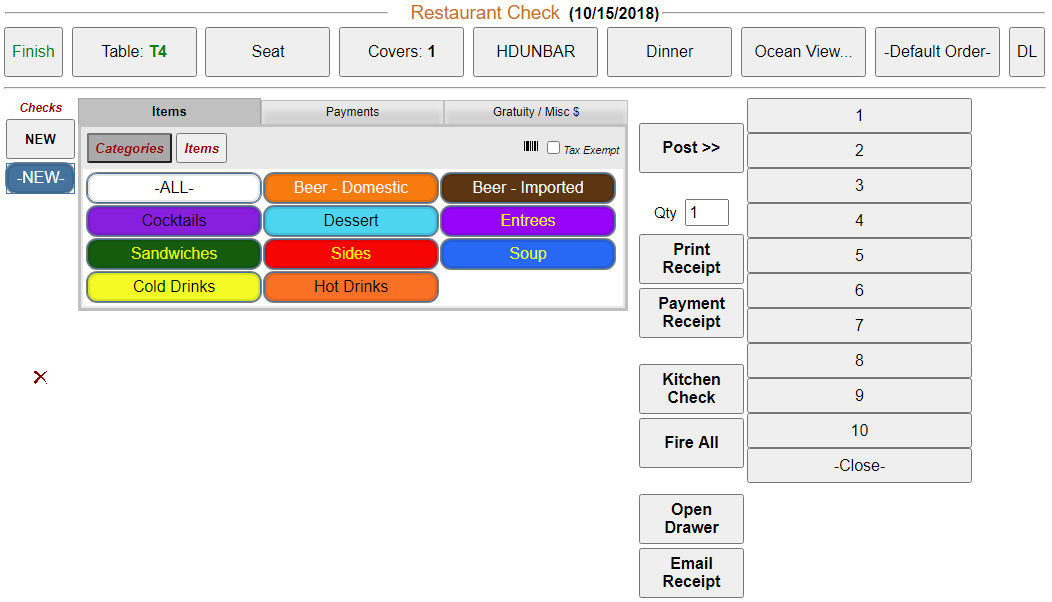Switch to the Payments tab

[x=352, y=112]
